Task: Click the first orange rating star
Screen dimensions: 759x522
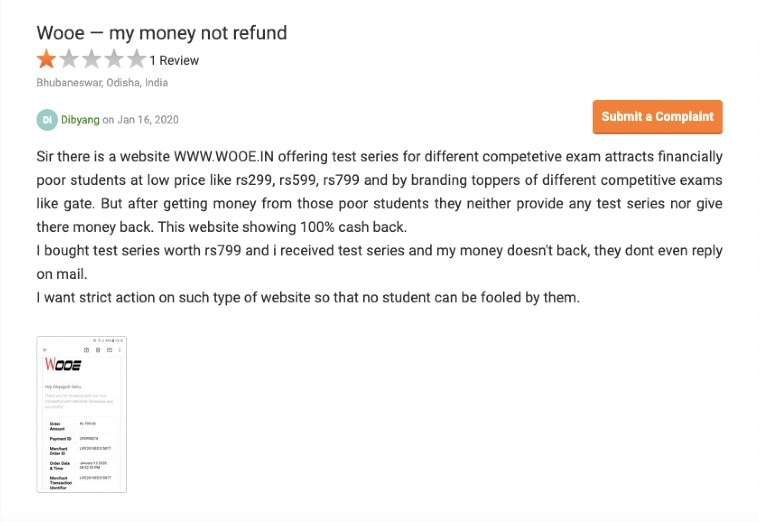Action: tap(46, 59)
